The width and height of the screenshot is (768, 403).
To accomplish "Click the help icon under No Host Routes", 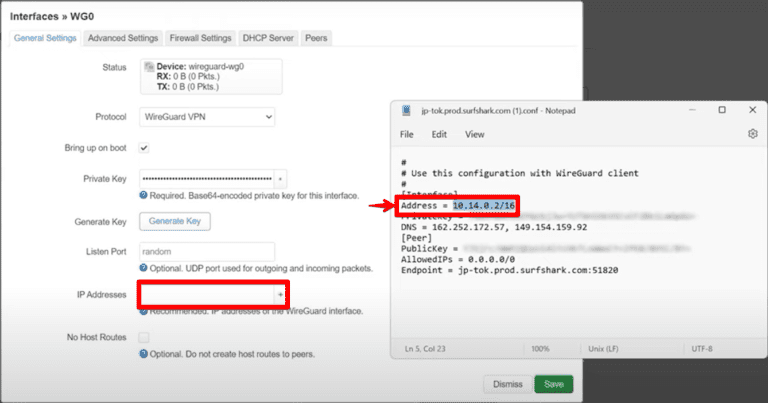I will (145, 354).
